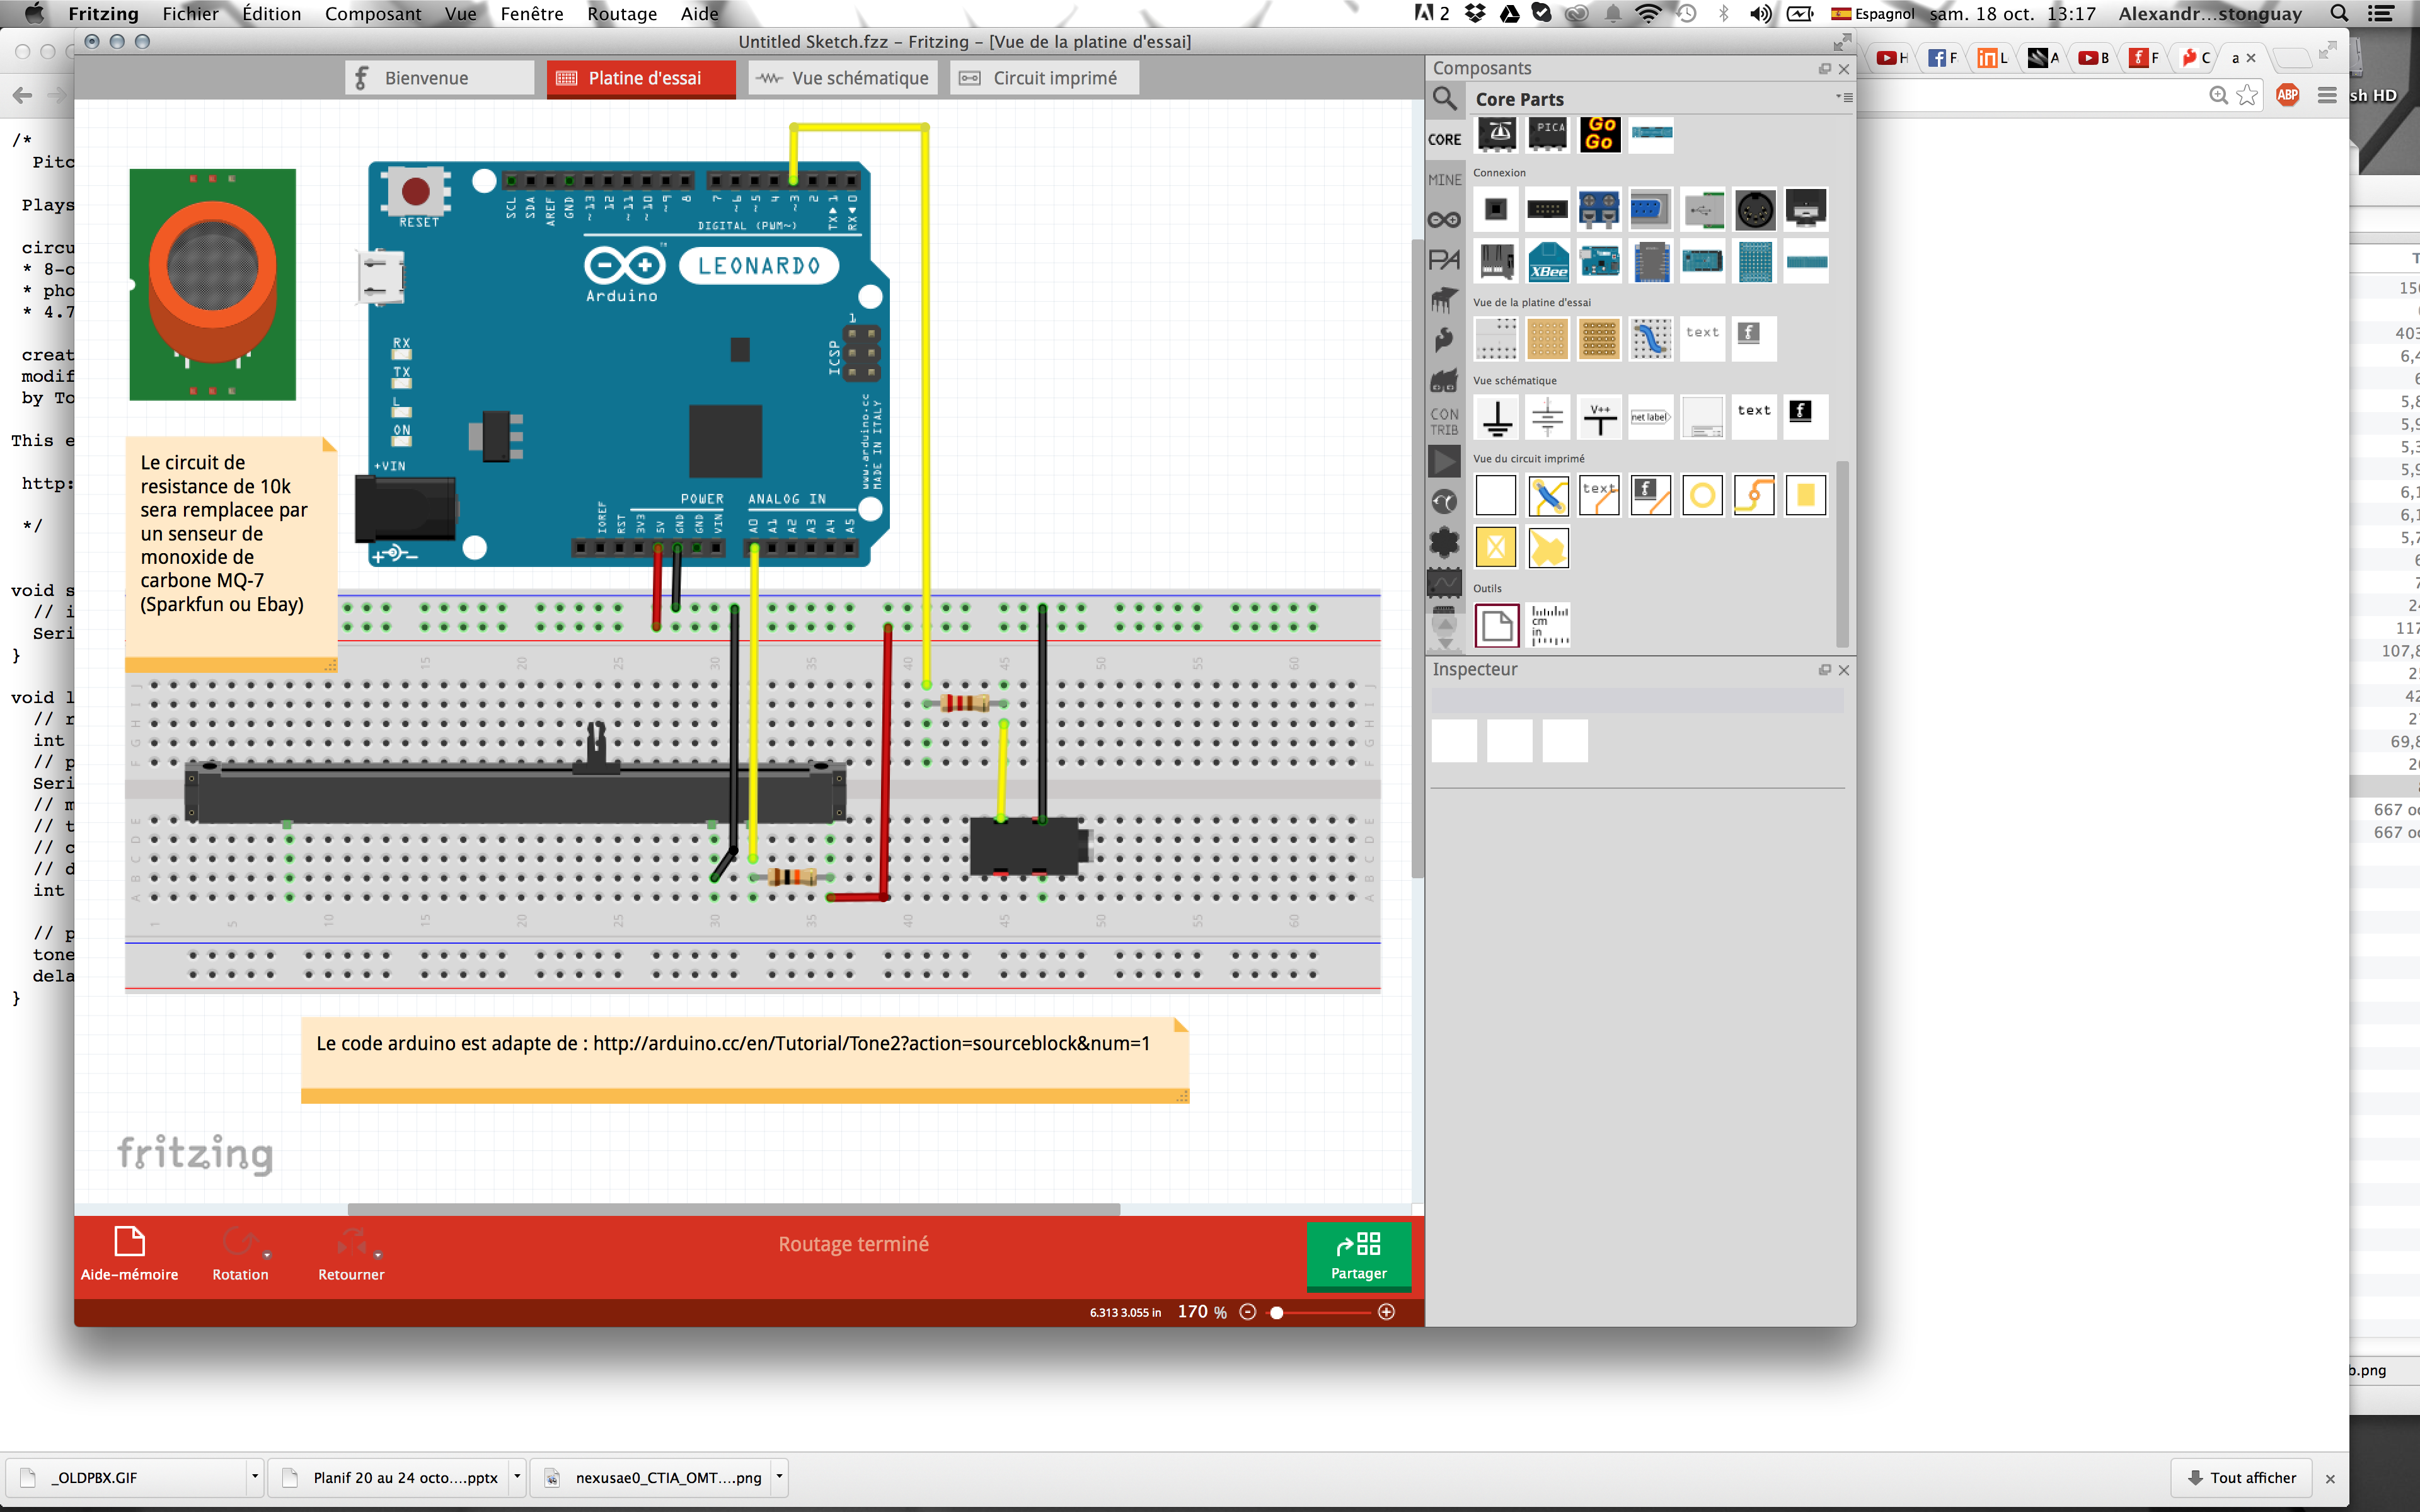Select the GoGo board part
The image size is (2420, 1512).
pos(1600,133)
